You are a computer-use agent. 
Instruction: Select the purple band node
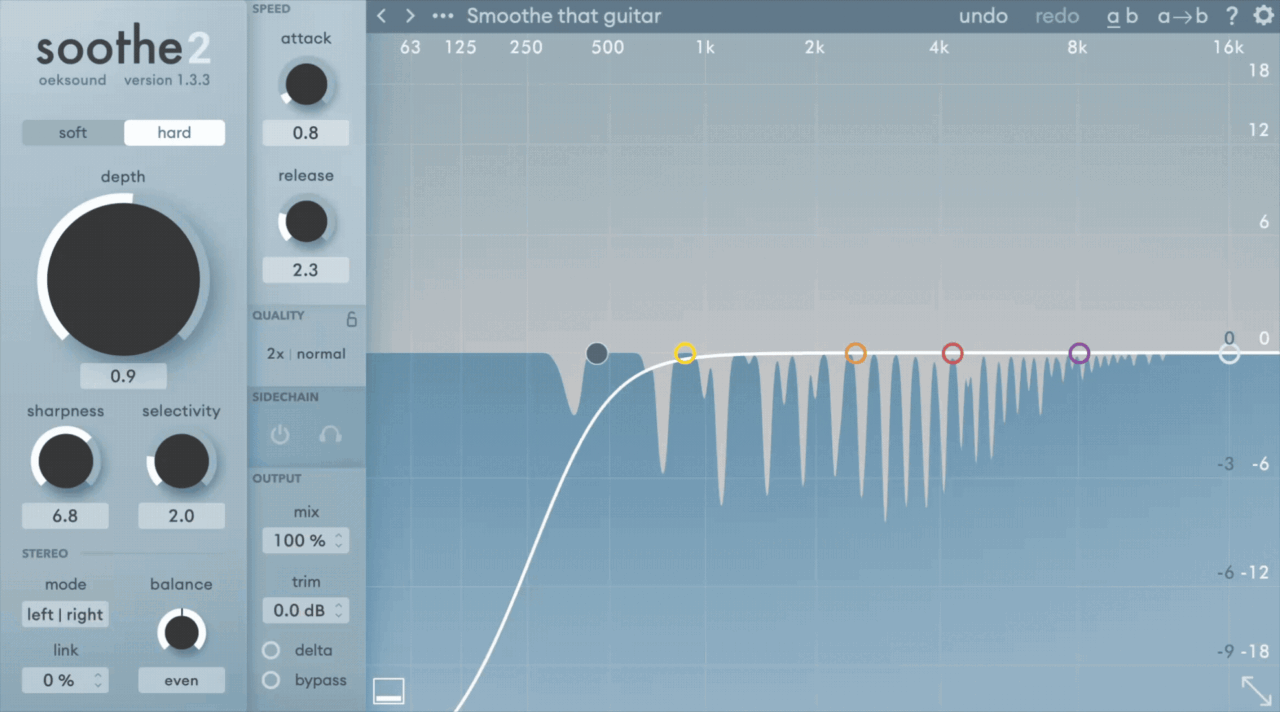1079,353
